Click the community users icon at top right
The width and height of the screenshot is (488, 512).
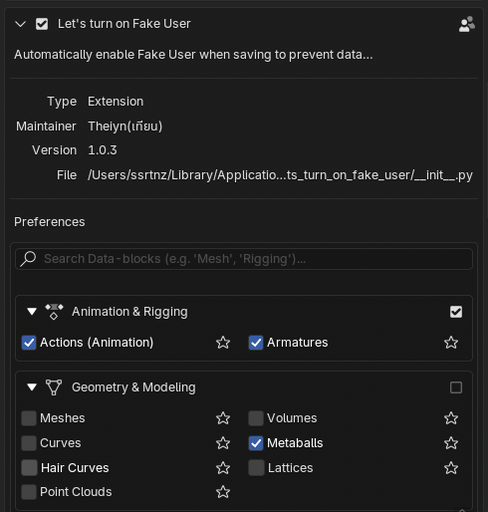(467, 24)
